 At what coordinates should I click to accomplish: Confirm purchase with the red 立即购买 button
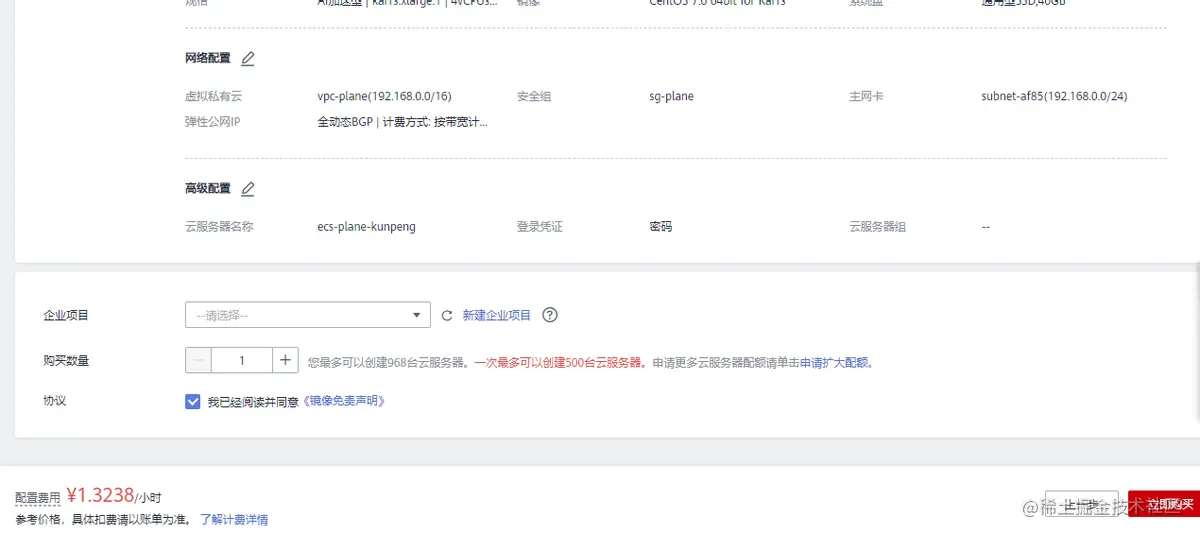point(1164,505)
